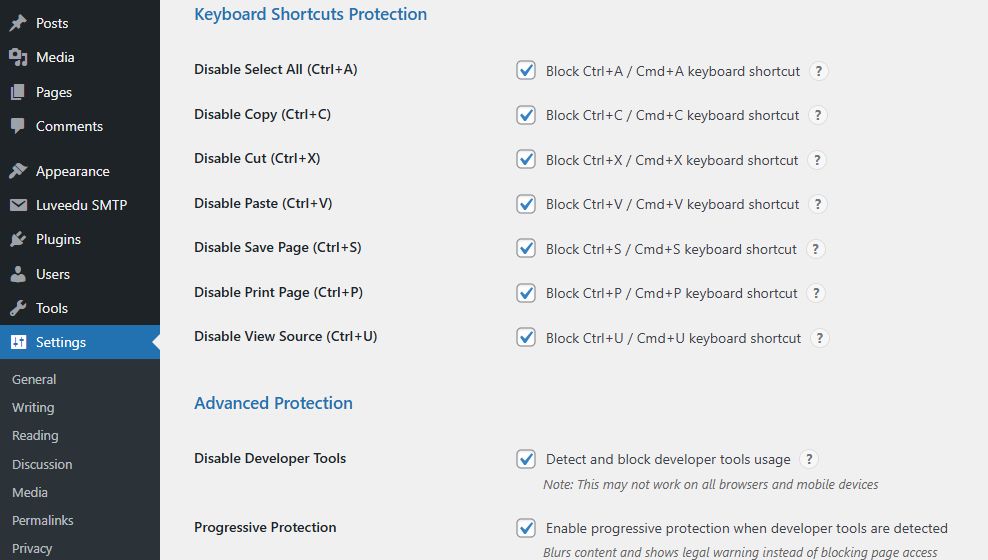
Task: Go to the Permalinks settings page
Action: click(43, 520)
